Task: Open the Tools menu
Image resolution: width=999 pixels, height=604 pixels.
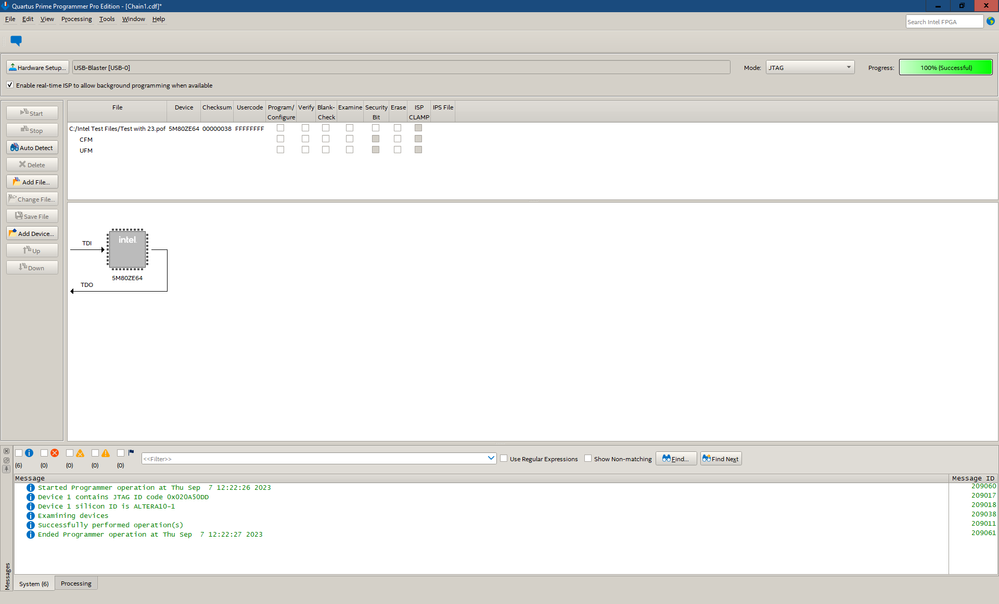Action: coord(107,19)
